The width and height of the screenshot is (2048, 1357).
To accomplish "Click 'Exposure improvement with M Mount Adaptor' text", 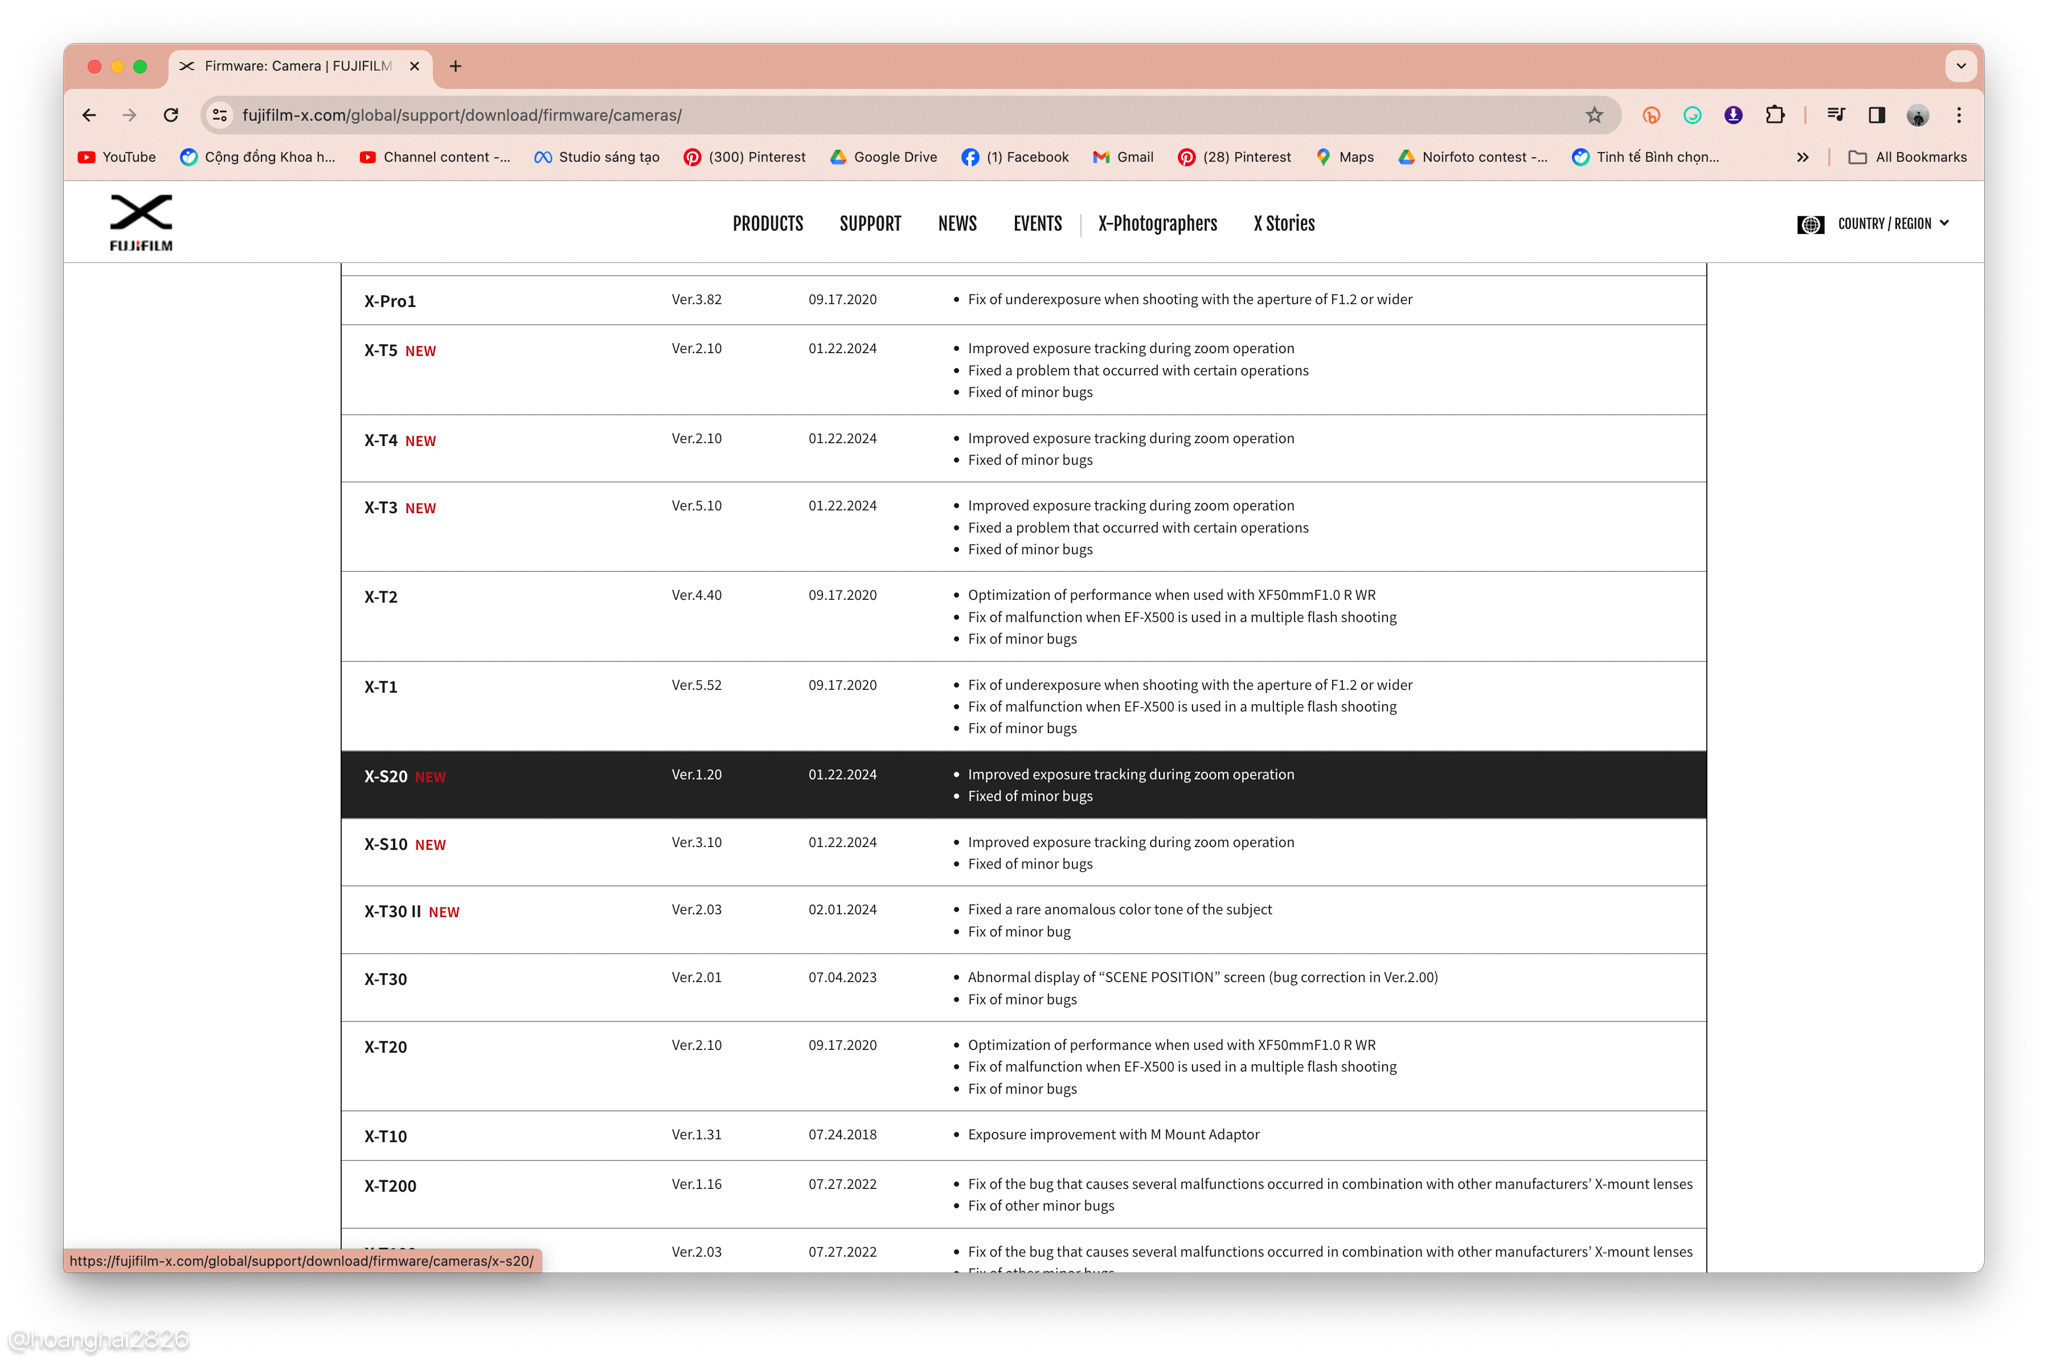I will [x=1113, y=1134].
